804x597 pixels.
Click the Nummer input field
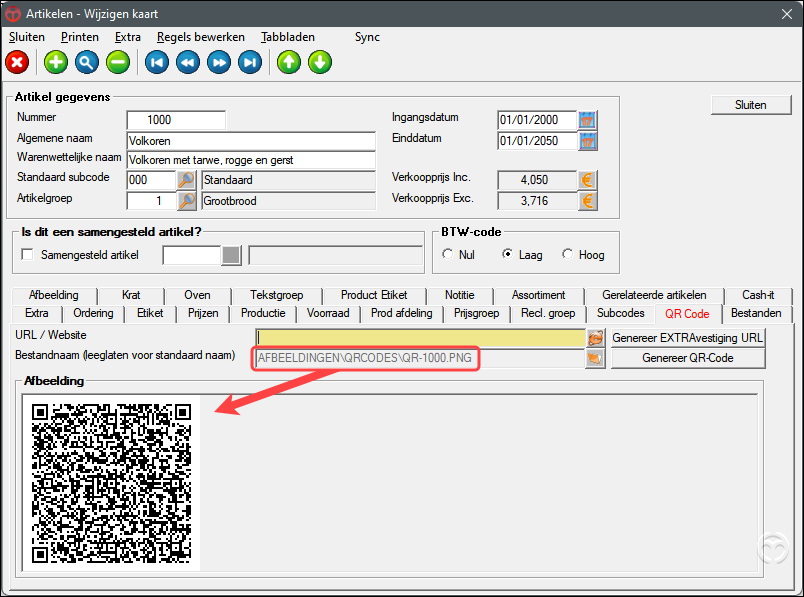coord(176,120)
